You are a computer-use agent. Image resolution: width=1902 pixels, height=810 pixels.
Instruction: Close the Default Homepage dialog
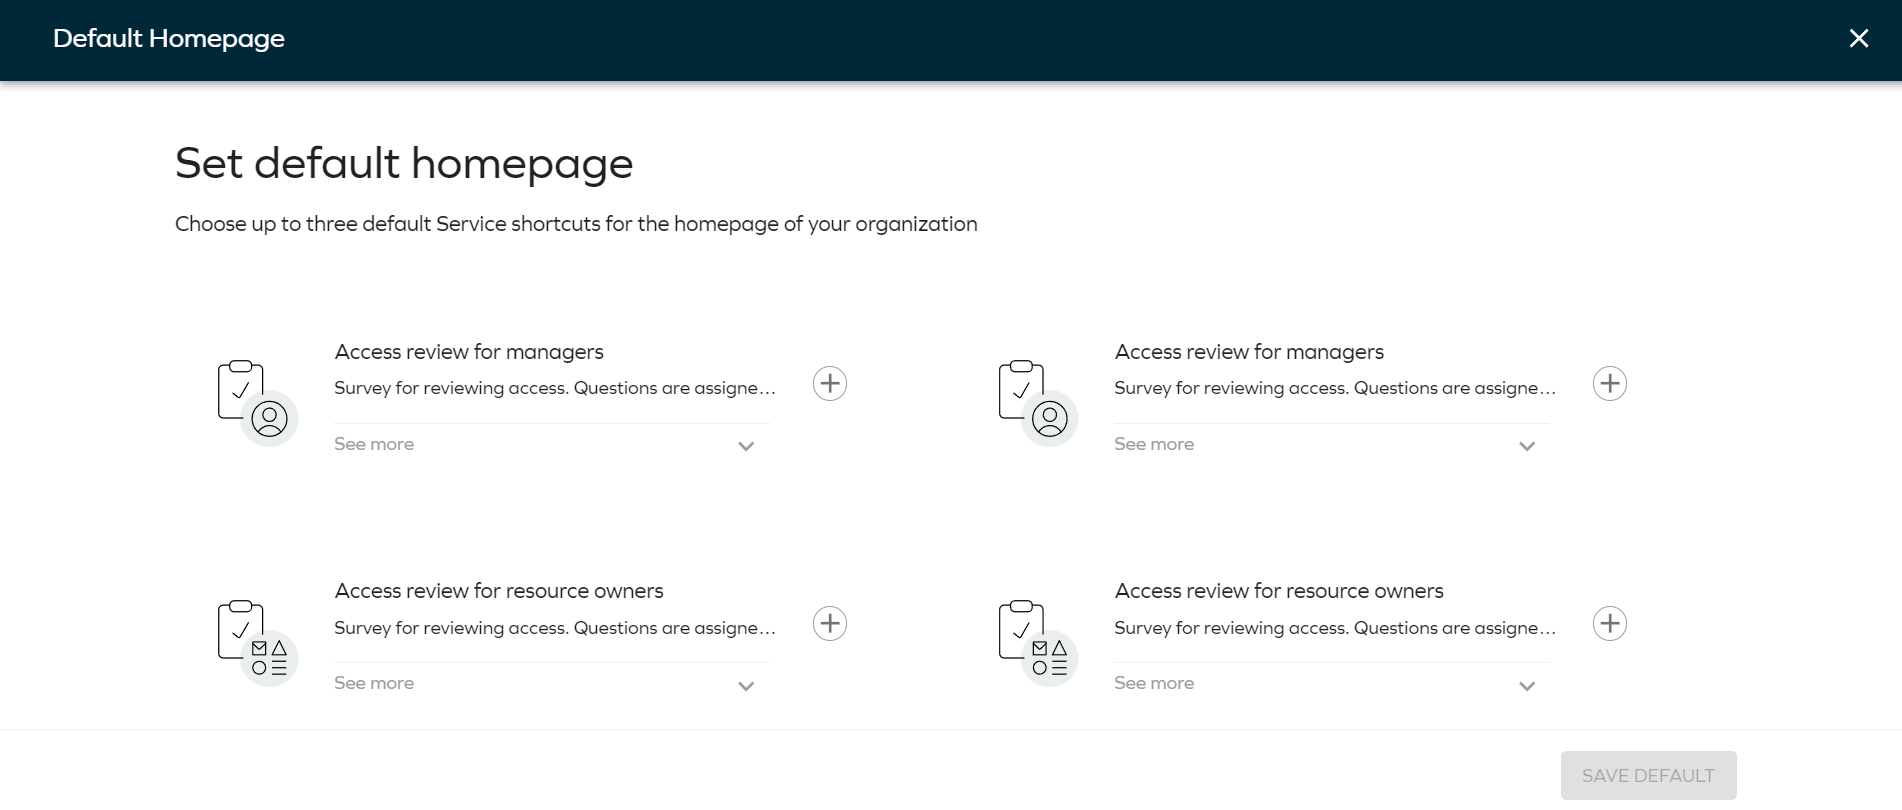[x=1858, y=38]
